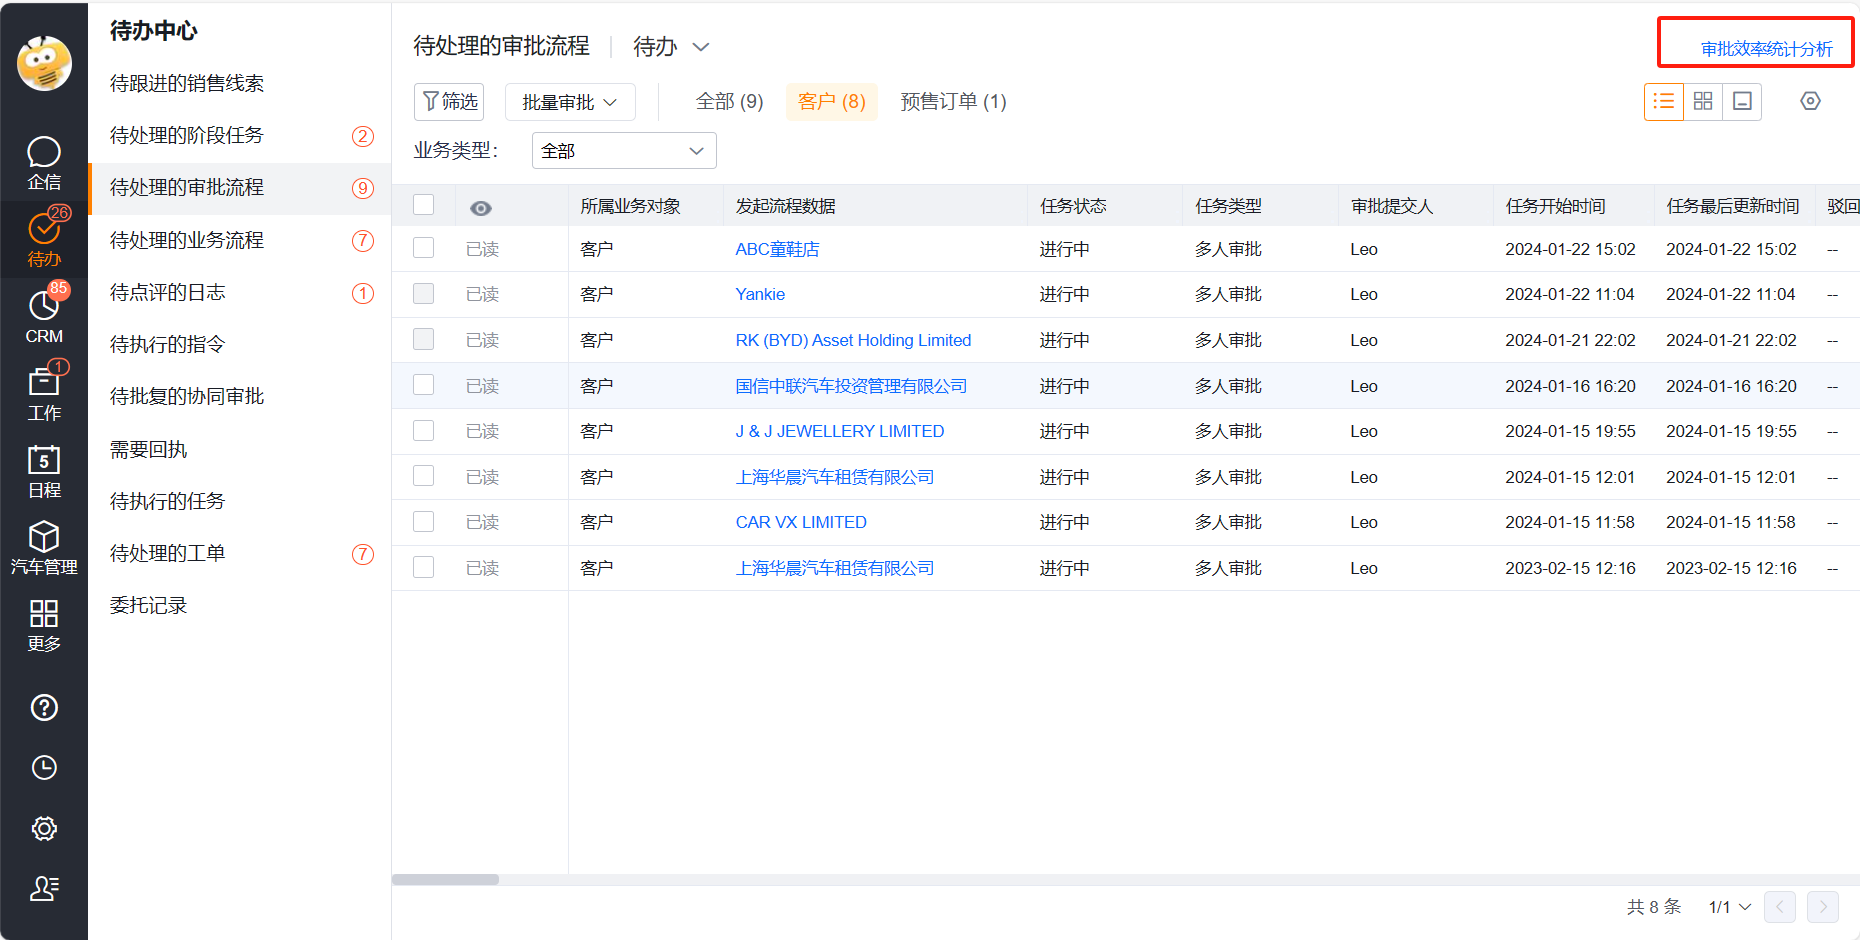This screenshot has height=940, width=1860.
Task: Switch to split panel view icon
Action: (x=1742, y=101)
